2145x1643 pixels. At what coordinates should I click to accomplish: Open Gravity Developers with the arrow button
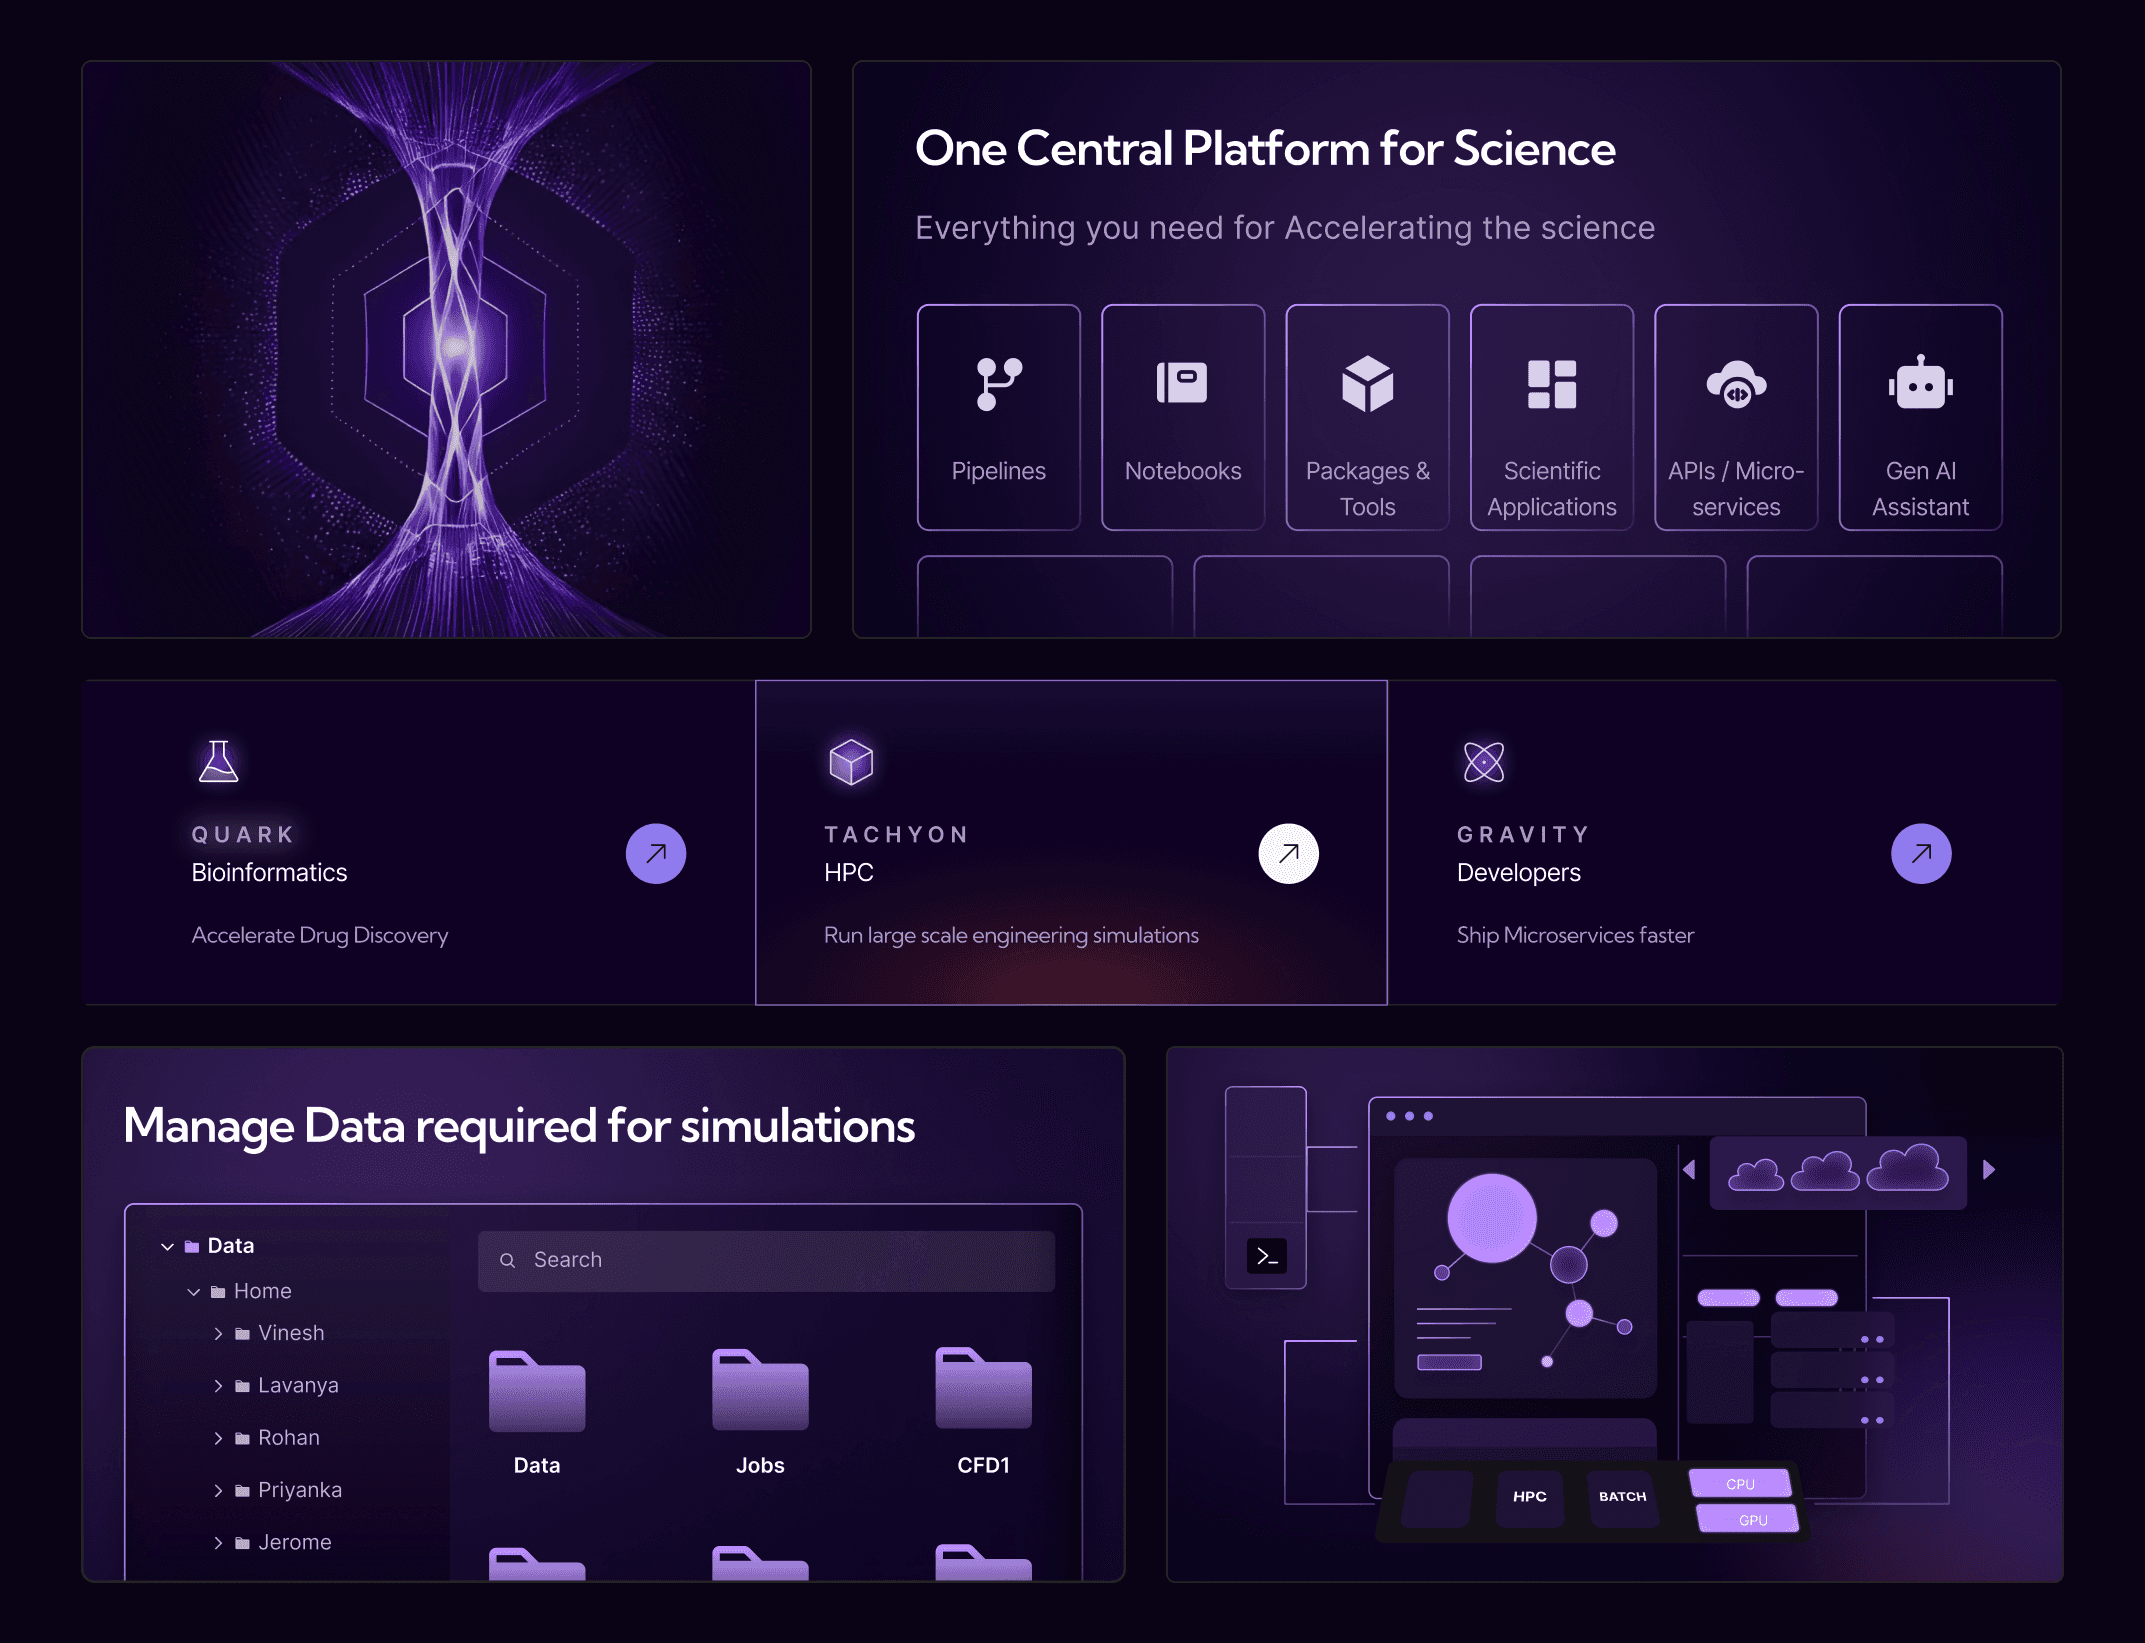click(x=1921, y=853)
